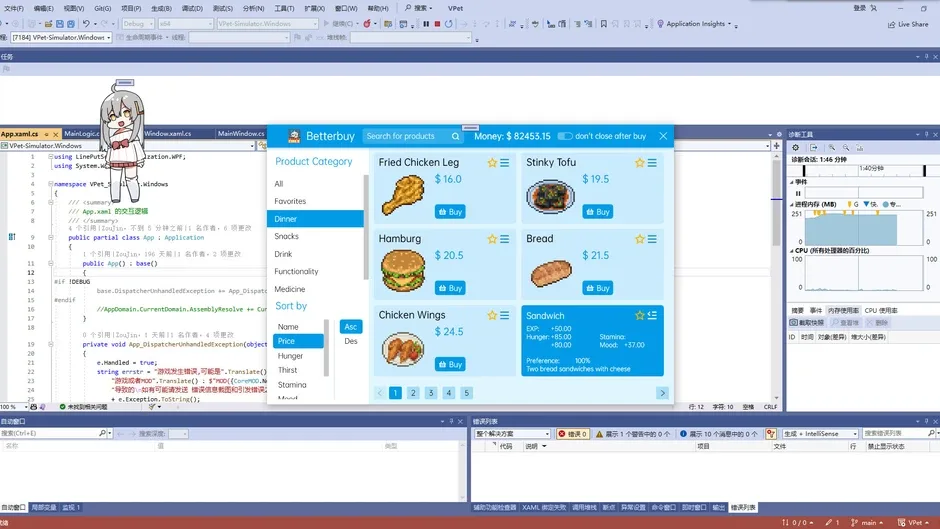
Task: Select the Snacks product category
Action: point(315,236)
